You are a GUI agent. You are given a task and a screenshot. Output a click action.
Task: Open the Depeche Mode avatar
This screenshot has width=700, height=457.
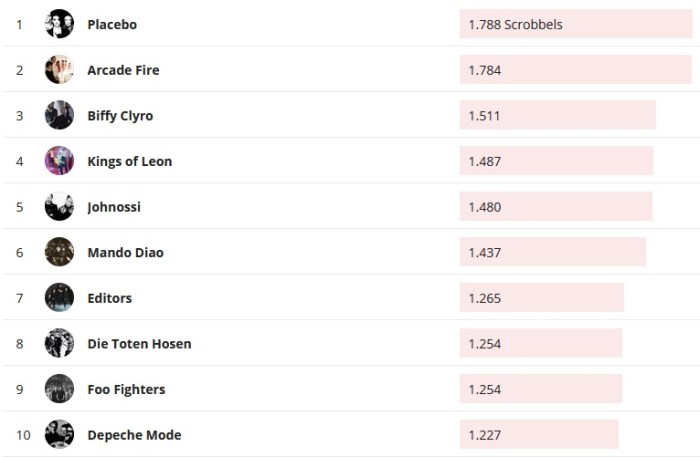(59, 435)
